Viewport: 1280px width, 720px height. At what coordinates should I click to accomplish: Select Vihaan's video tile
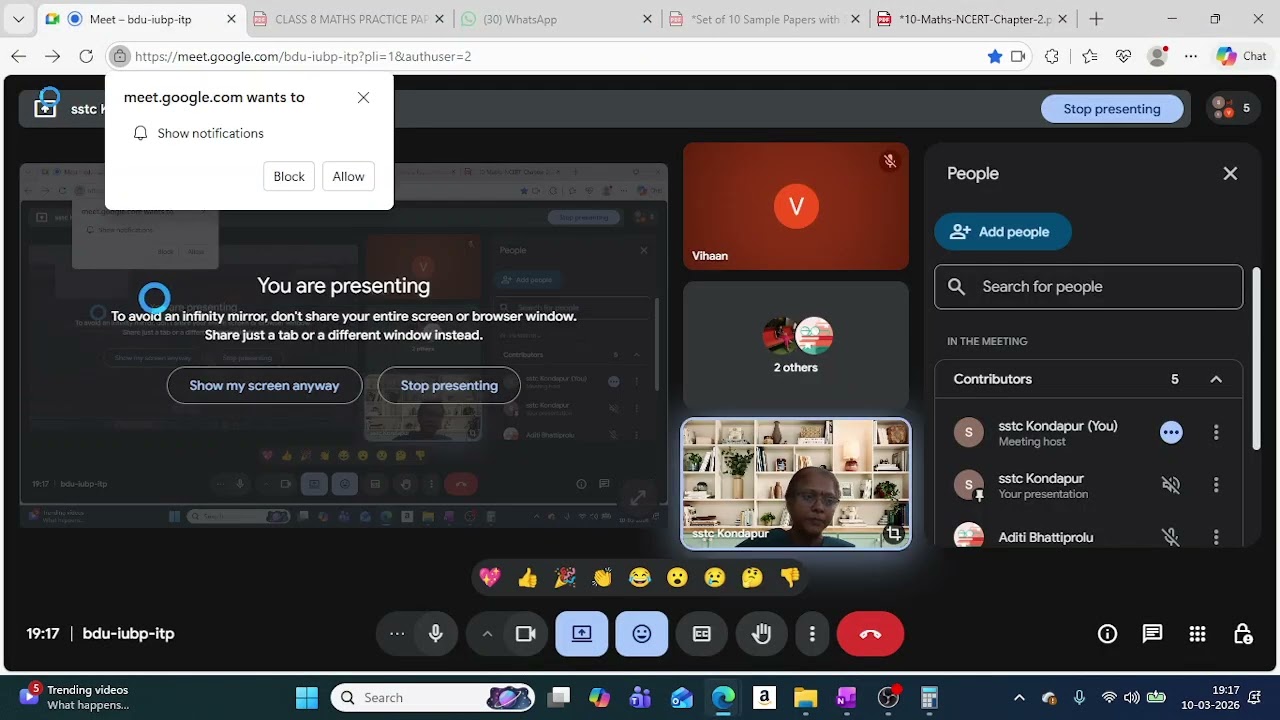[796, 206]
